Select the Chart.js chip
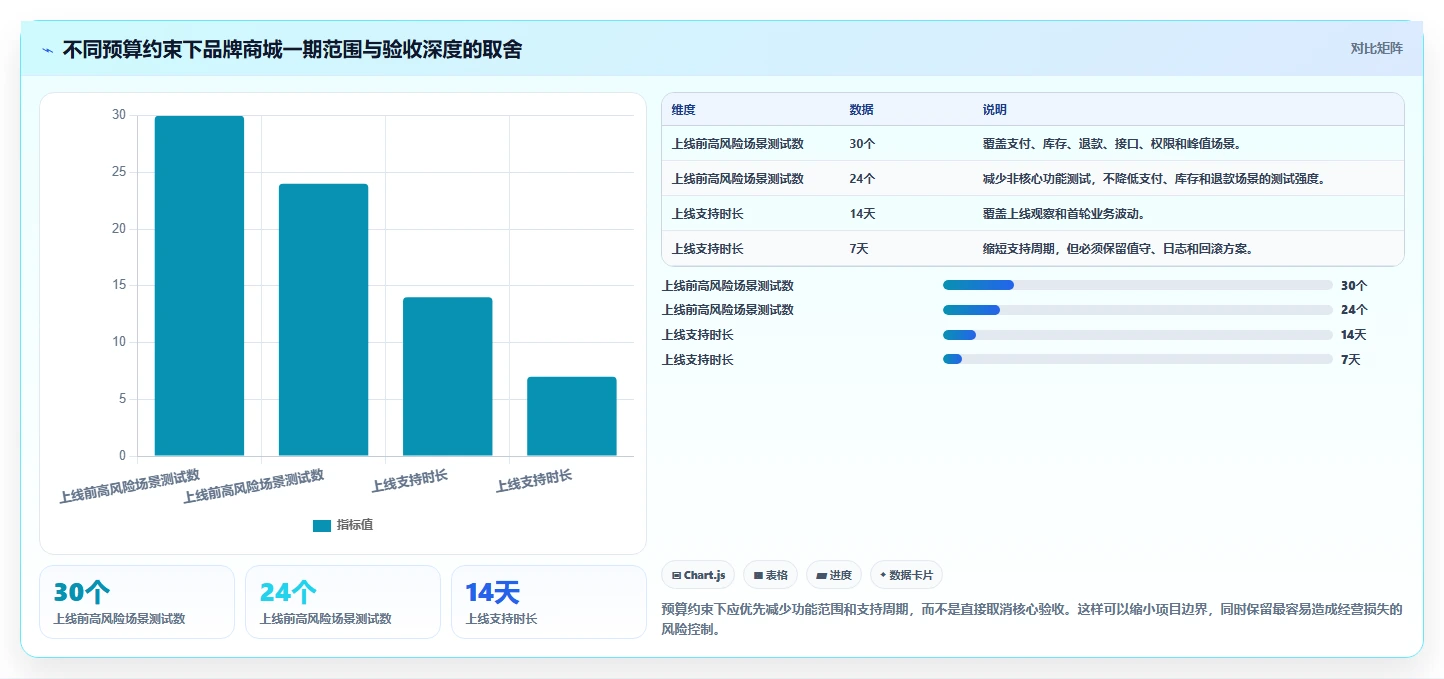Viewport: 1444px width, 679px height. [698, 575]
